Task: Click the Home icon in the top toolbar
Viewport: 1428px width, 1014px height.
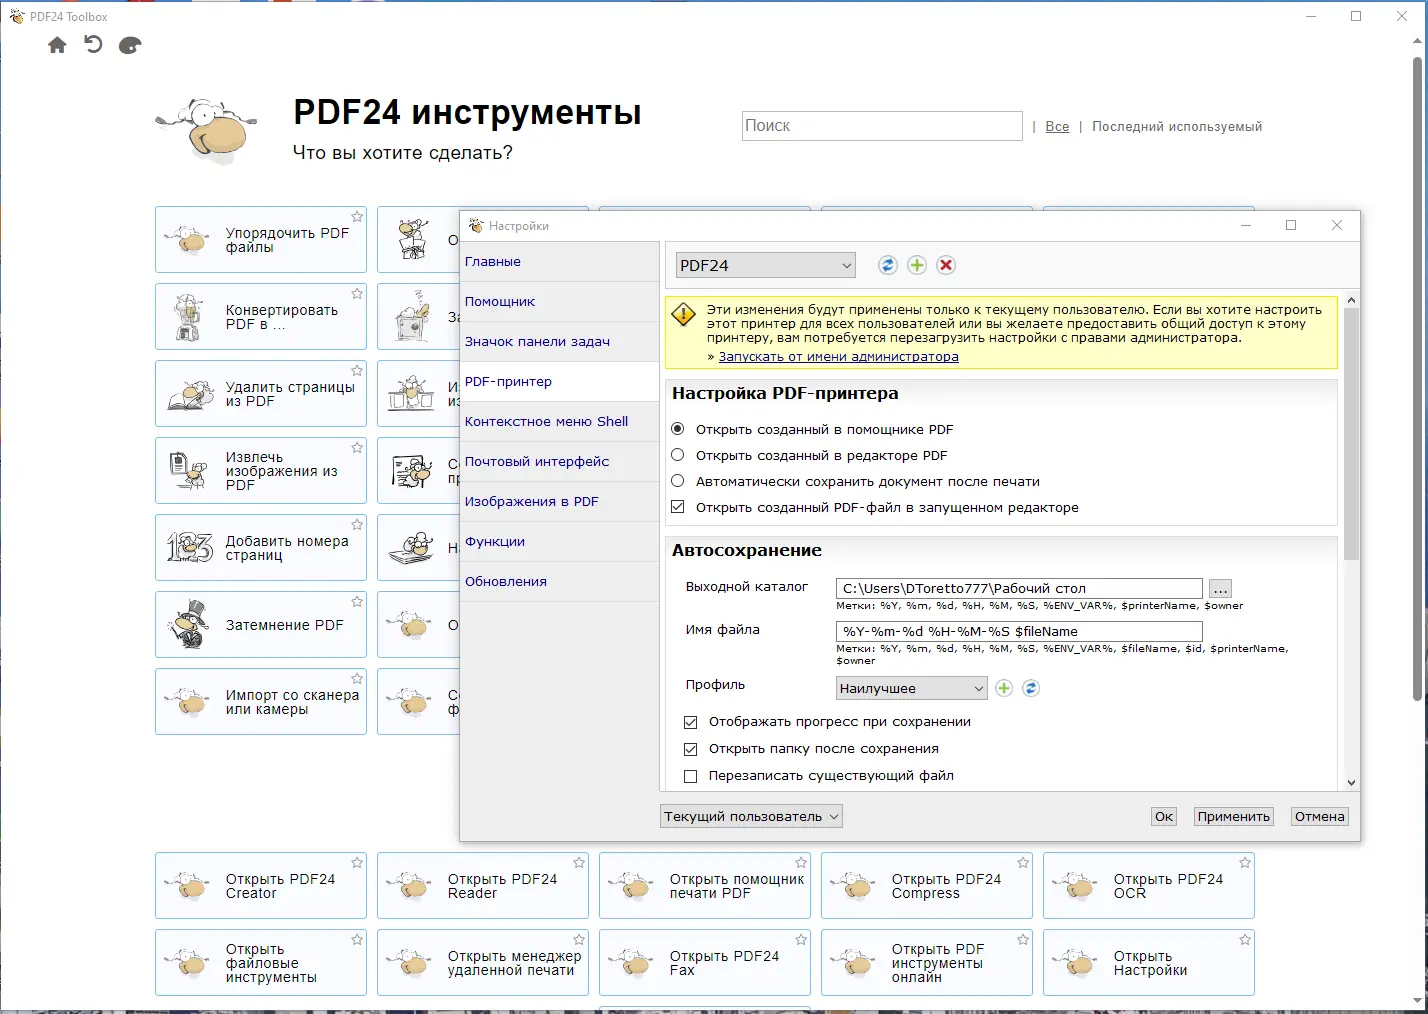Action: tap(57, 45)
